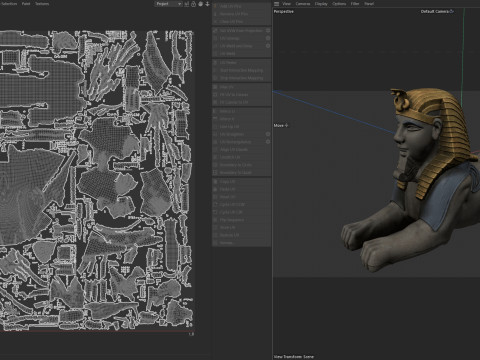Open the Project dropdown in UV editor

(x=168, y=4)
